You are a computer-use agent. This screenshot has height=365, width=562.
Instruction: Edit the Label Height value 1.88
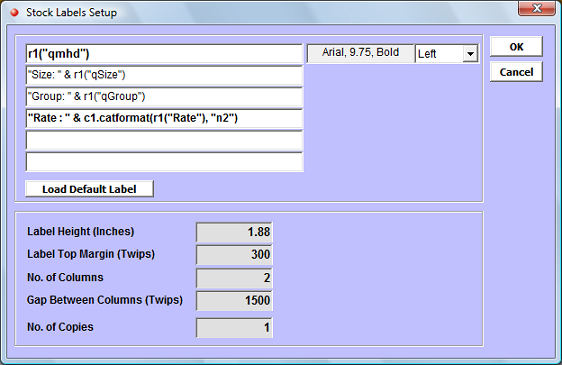[x=234, y=232]
